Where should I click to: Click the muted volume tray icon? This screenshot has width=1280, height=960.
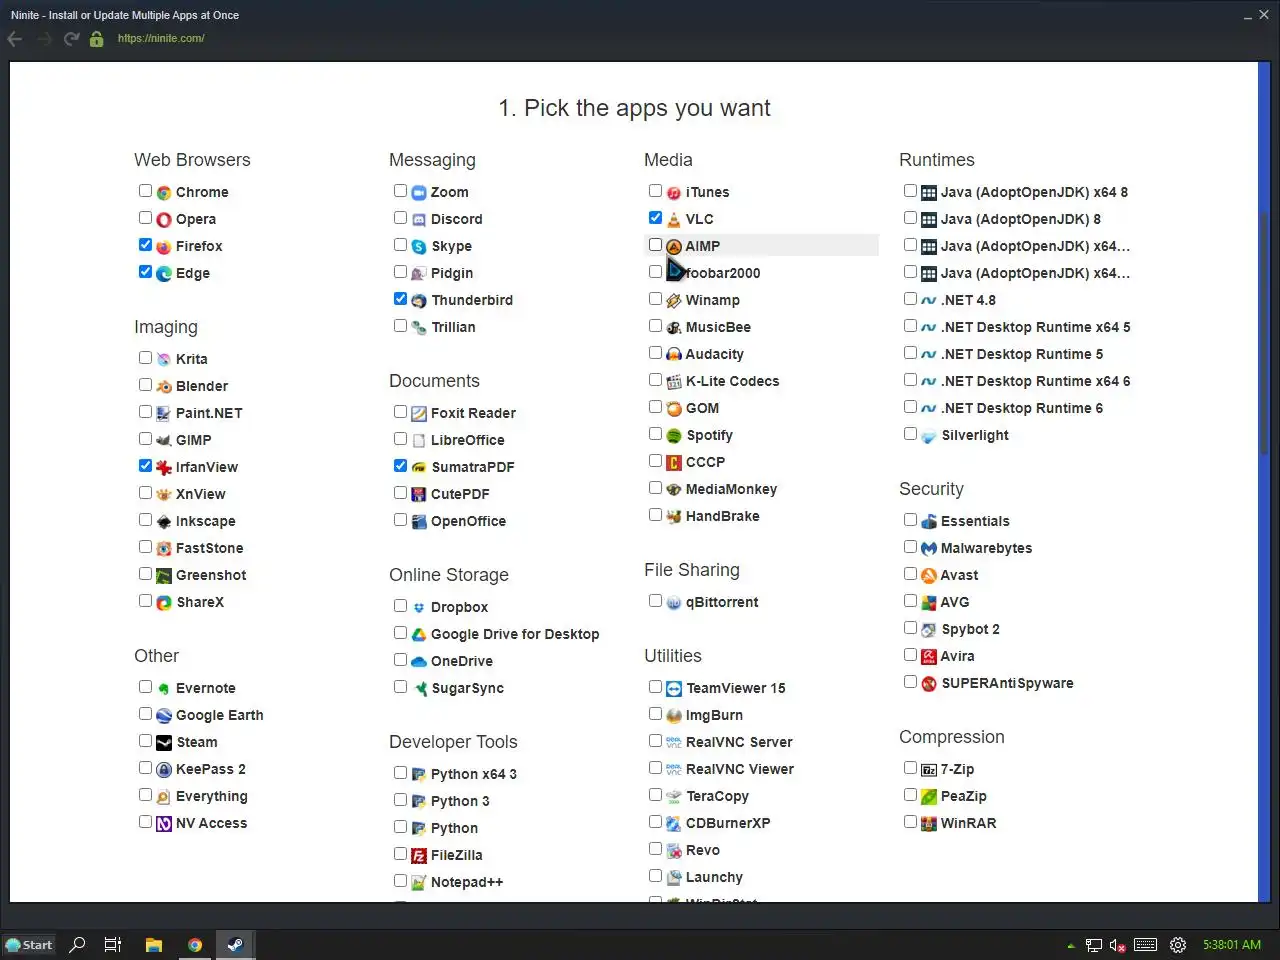(x=1118, y=945)
